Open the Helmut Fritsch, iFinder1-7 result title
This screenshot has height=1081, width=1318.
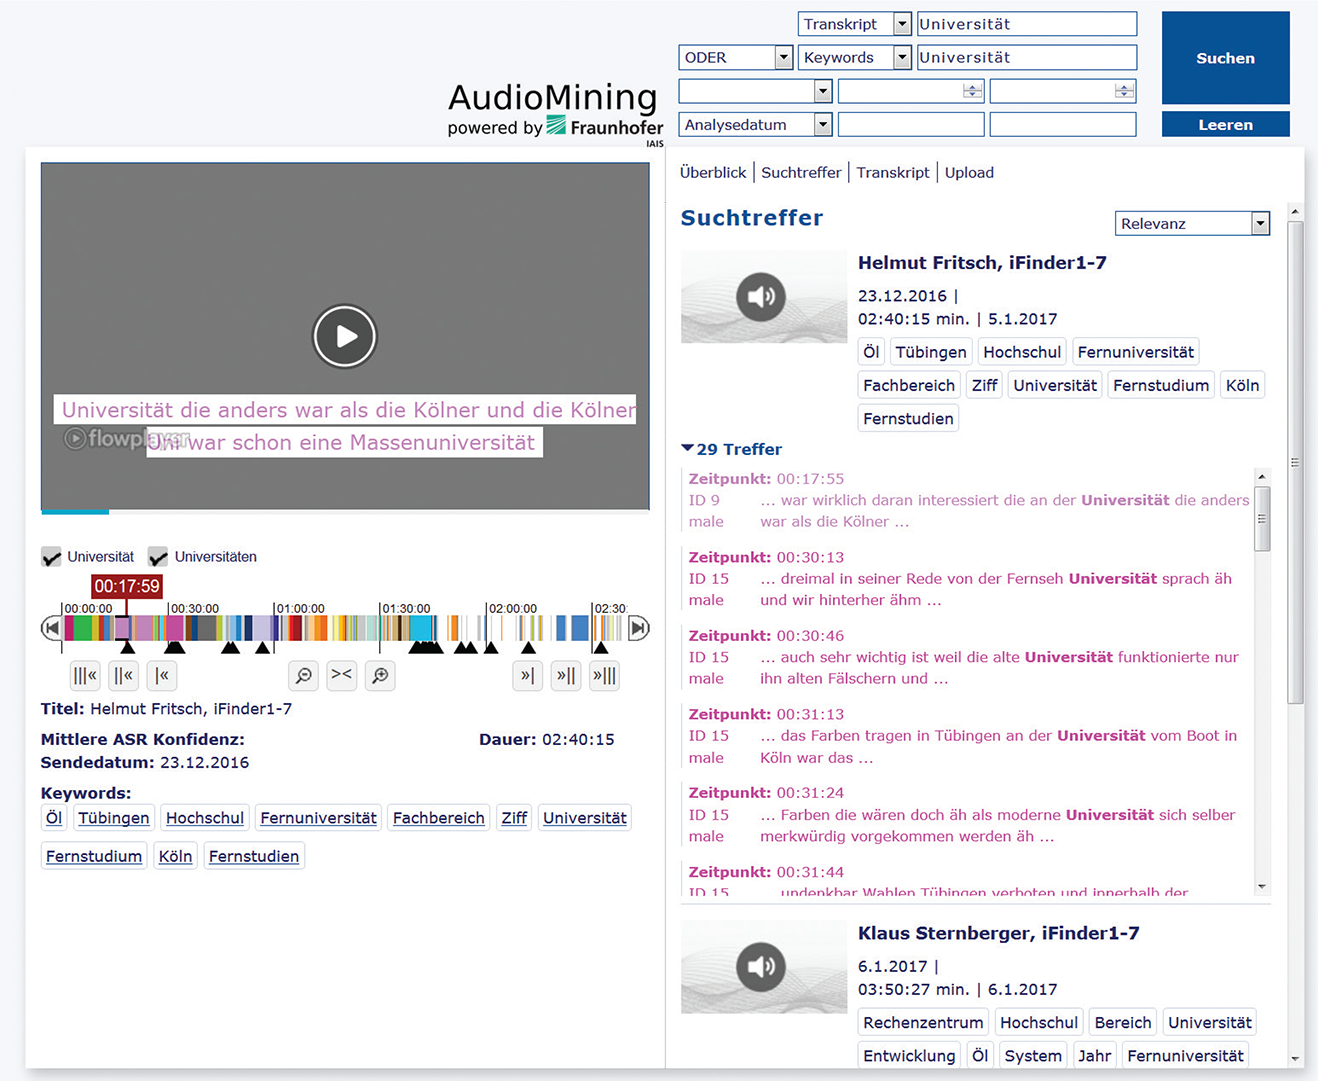click(982, 263)
